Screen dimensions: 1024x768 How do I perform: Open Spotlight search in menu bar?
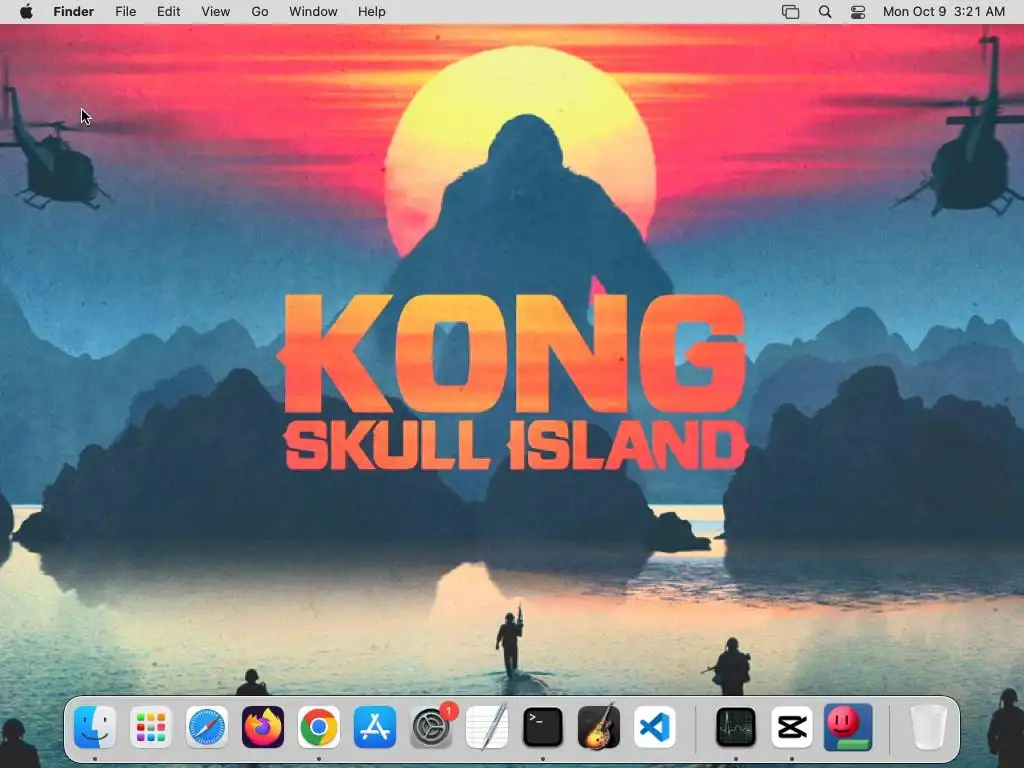[825, 12]
